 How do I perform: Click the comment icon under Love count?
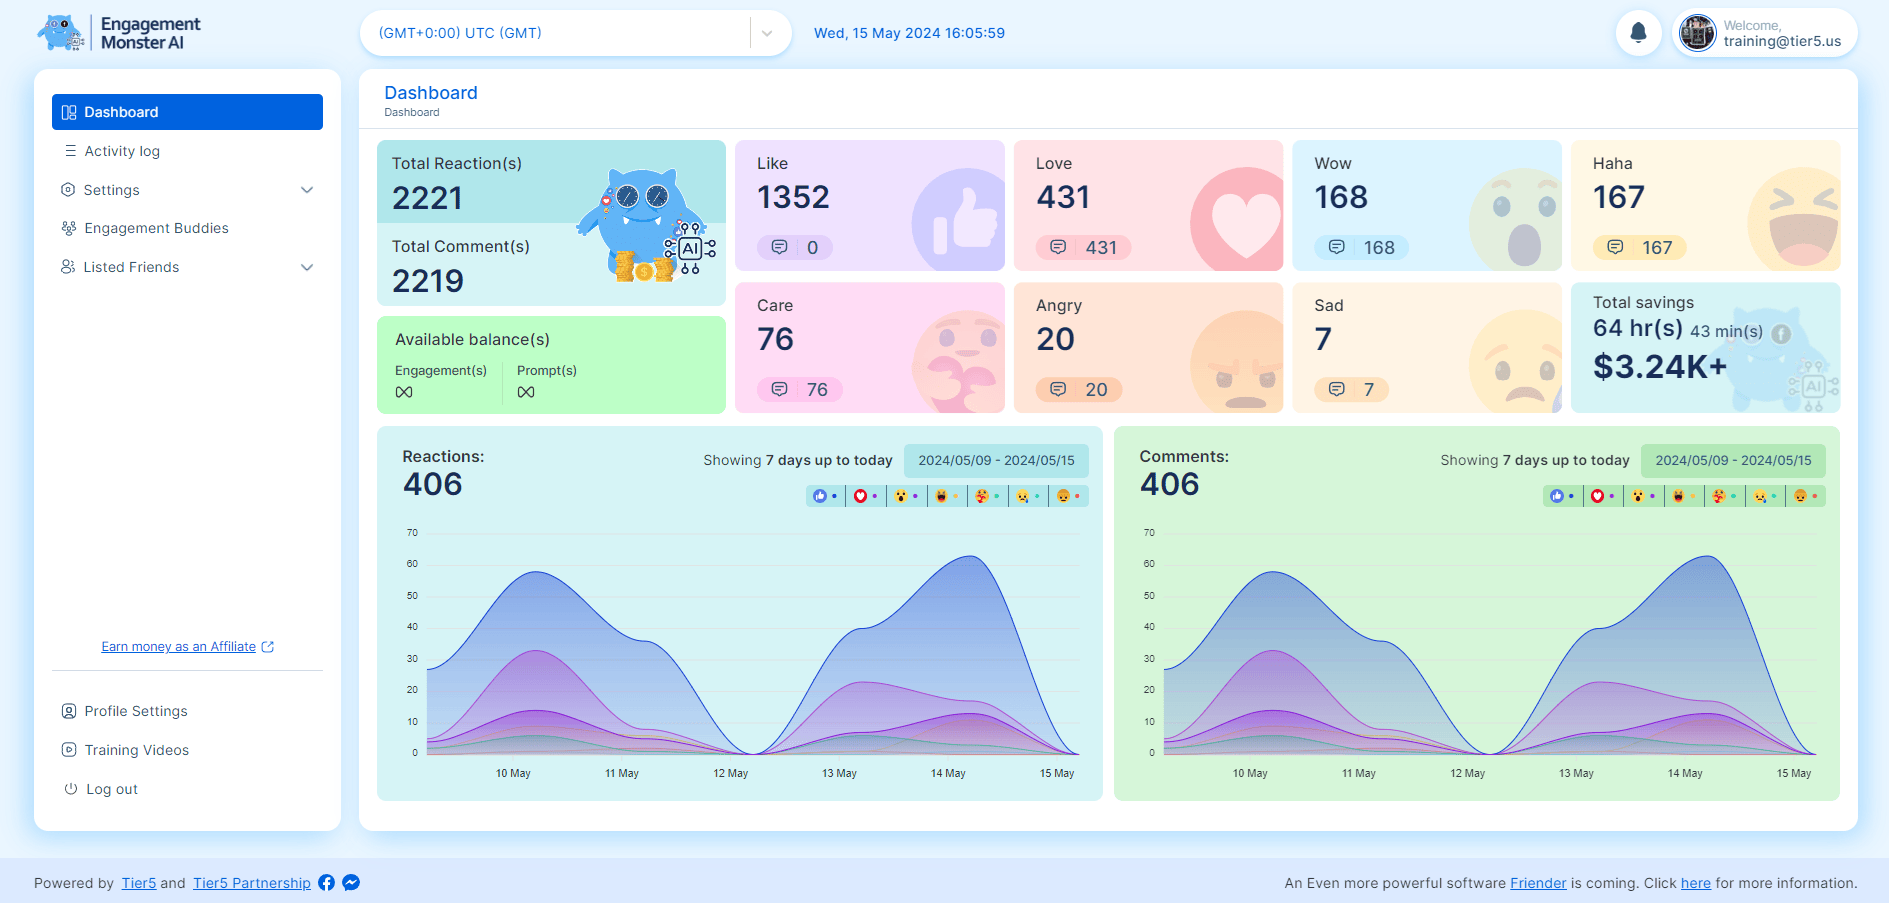pos(1058,247)
